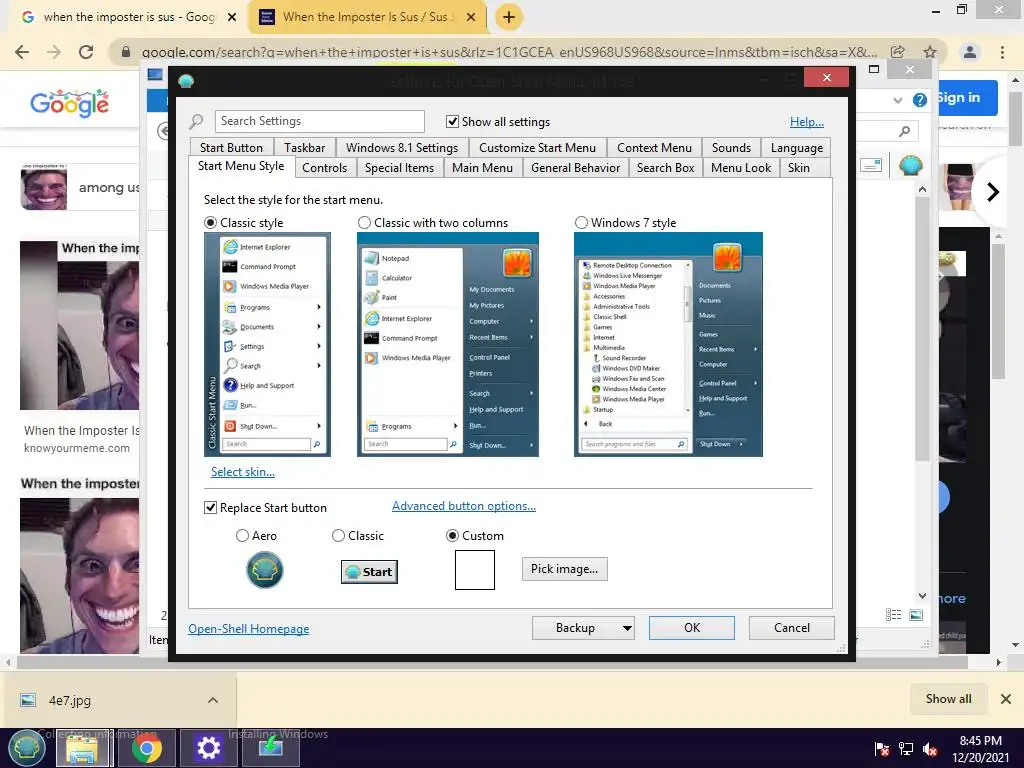Click the Open-Shell icon in the background window toolbar
This screenshot has width=1024, height=768.
click(910, 166)
